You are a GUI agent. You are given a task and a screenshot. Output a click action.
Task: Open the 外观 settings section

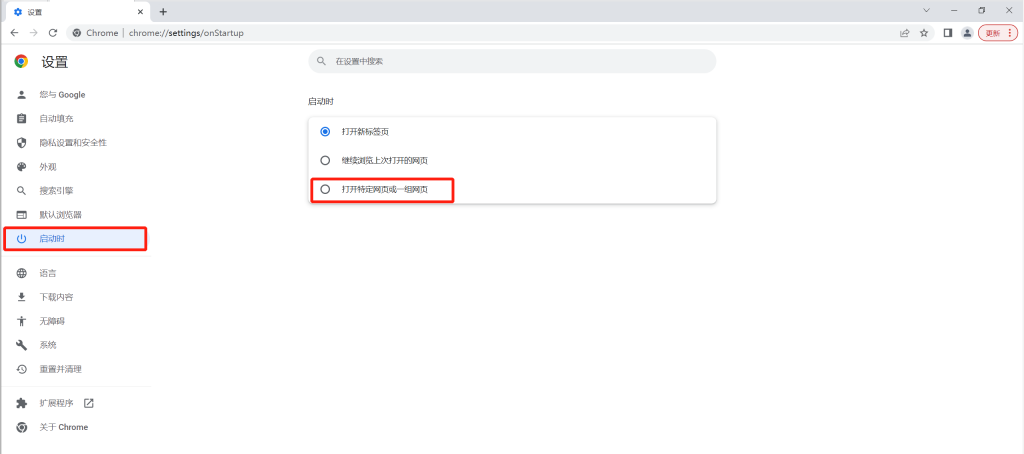[48, 167]
